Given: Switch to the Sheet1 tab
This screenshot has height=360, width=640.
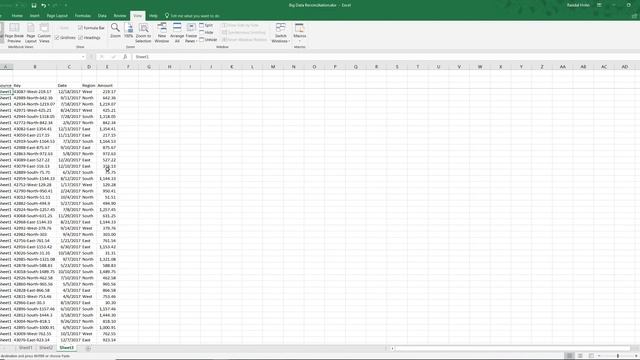Looking at the screenshot, I should (x=25, y=348).
